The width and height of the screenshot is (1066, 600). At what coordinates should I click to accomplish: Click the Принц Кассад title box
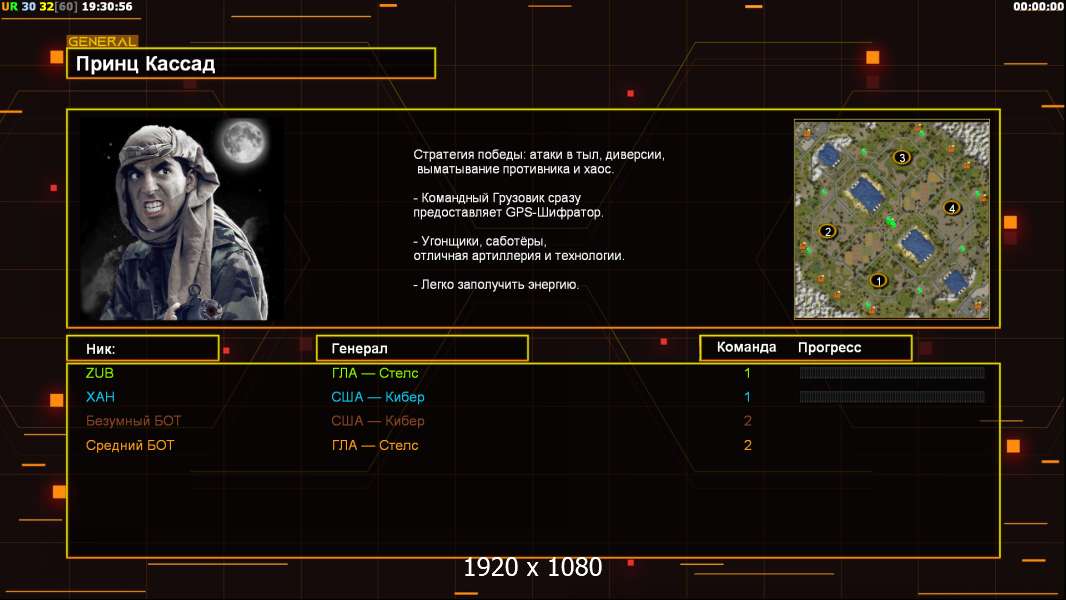(251, 63)
